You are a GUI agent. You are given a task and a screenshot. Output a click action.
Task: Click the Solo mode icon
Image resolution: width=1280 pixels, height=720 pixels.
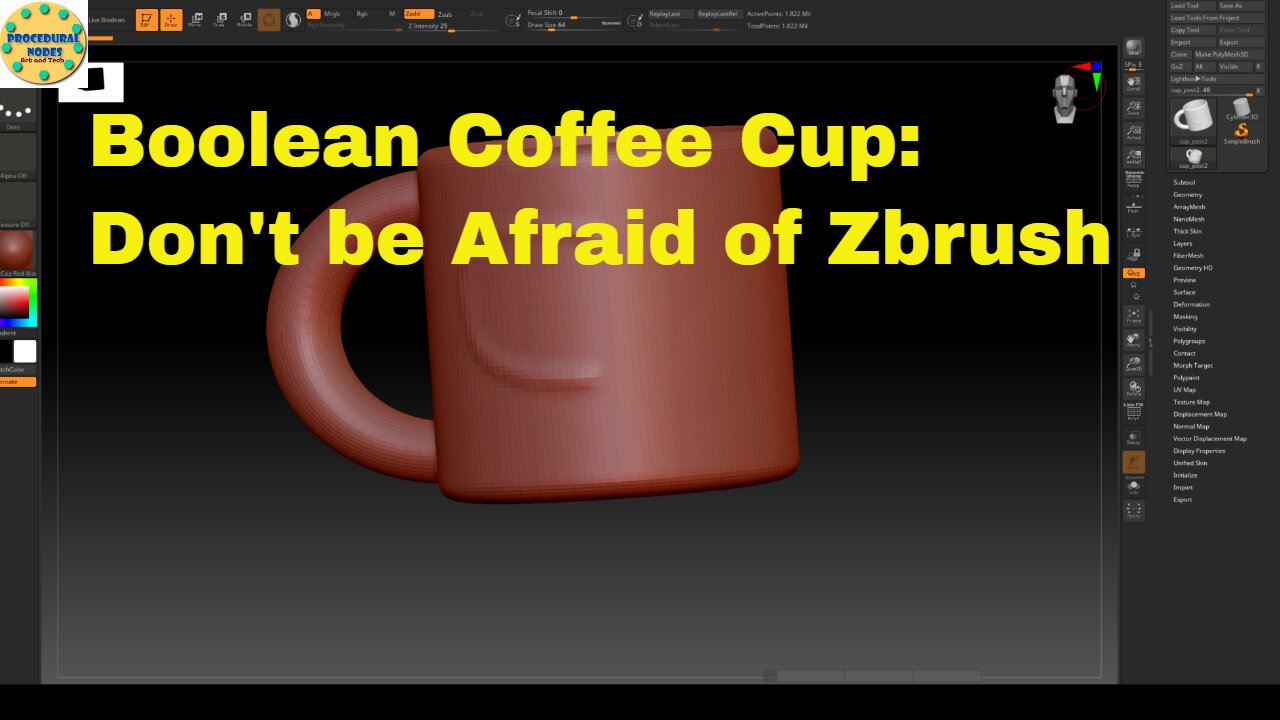(1133, 487)
